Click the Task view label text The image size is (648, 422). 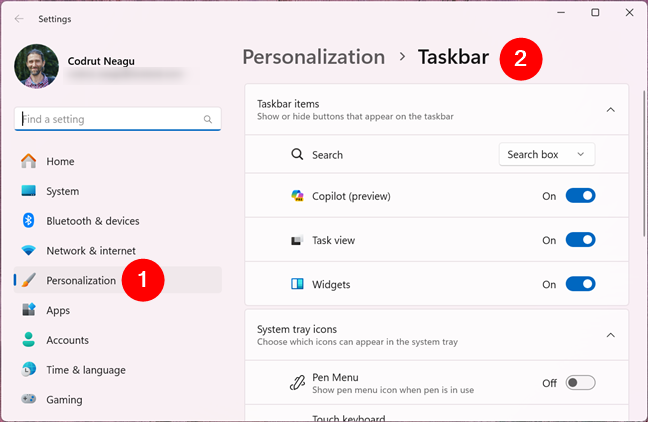point(334,240)
